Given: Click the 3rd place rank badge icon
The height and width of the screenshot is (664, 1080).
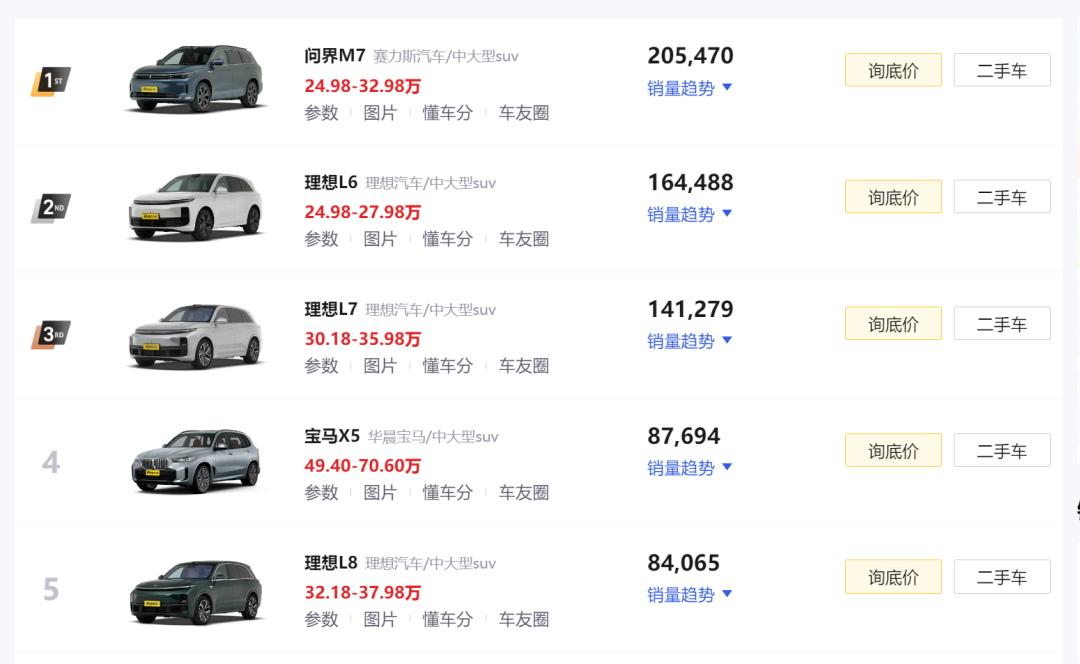Looking at the screenshot, I should 51,335.
